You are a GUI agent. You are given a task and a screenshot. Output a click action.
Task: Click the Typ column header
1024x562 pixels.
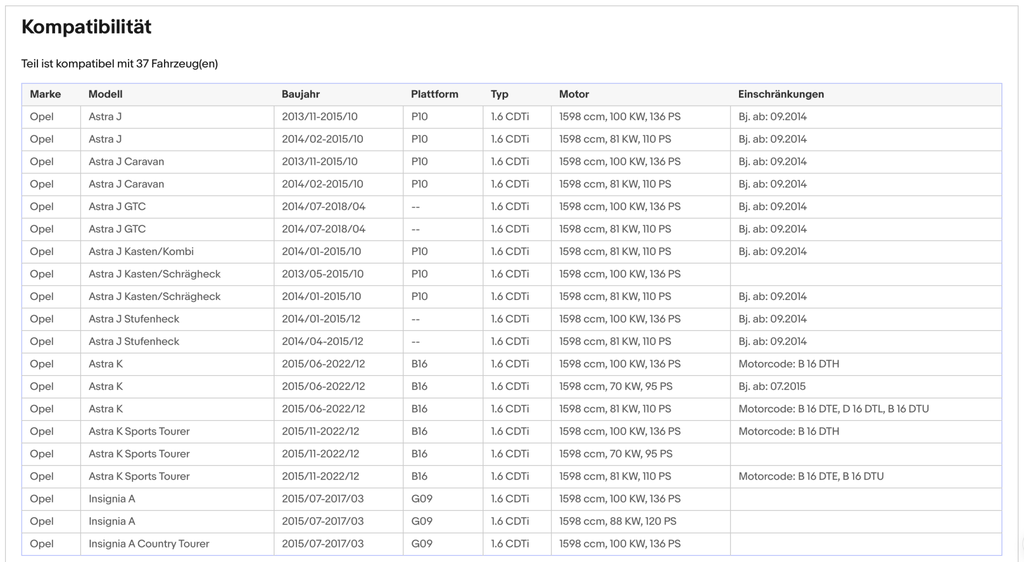(x=499, y=94)
